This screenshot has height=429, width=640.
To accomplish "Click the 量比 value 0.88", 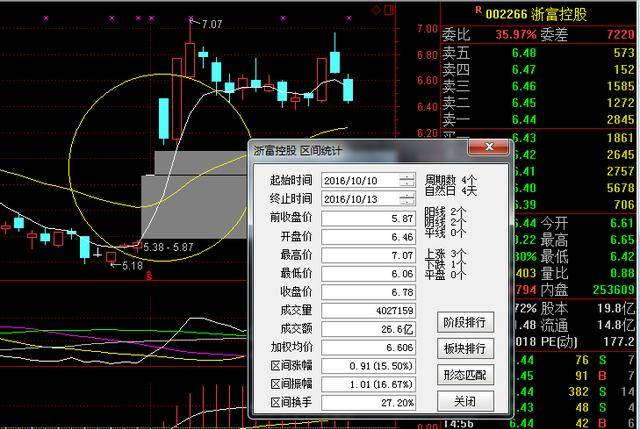I will (x=622, y=273).
